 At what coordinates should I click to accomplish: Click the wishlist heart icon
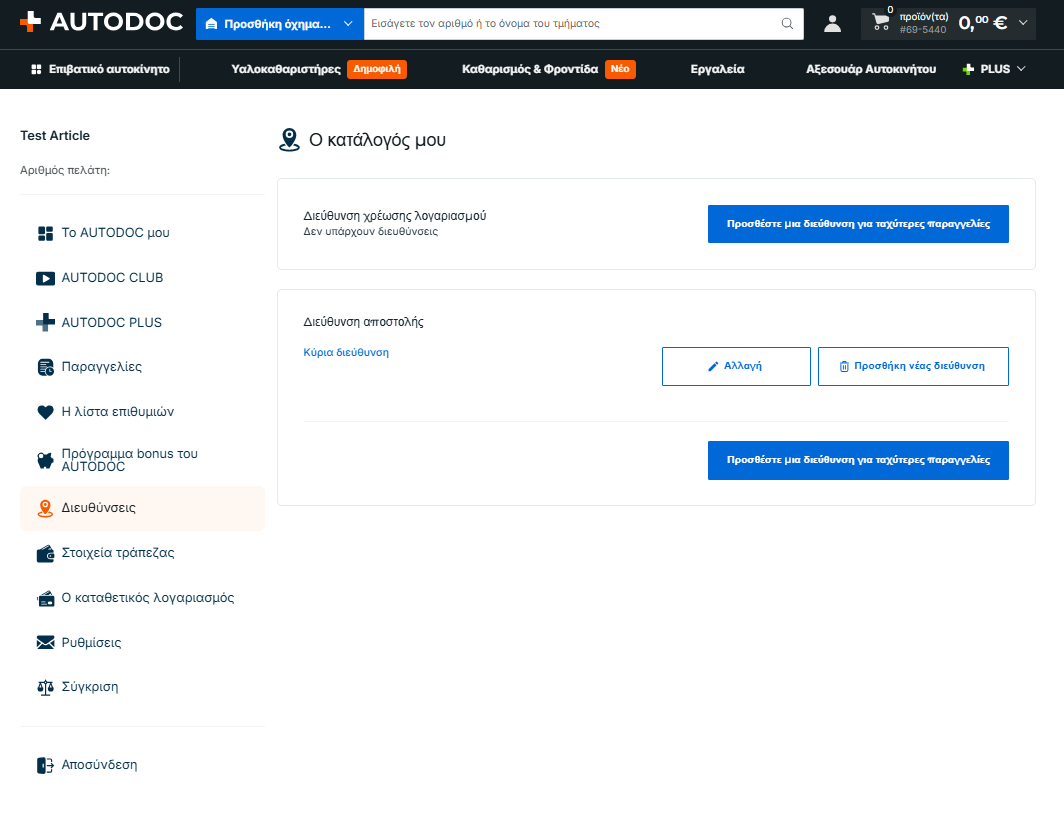[45, 412]
